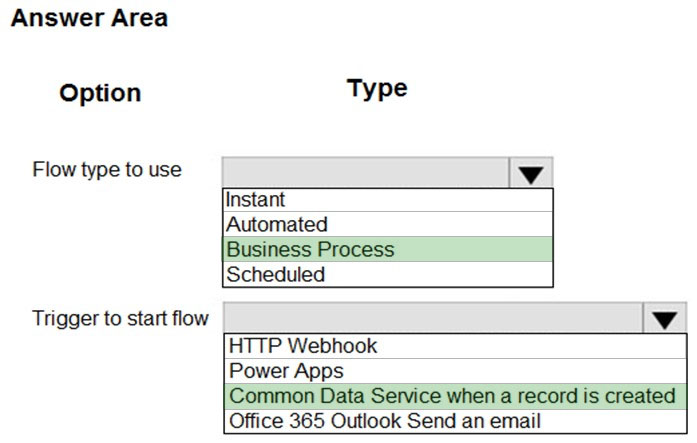Screen dimensions: 697x443
Task: Click the empty Flow type combo box field
Action: click(365, 172)
